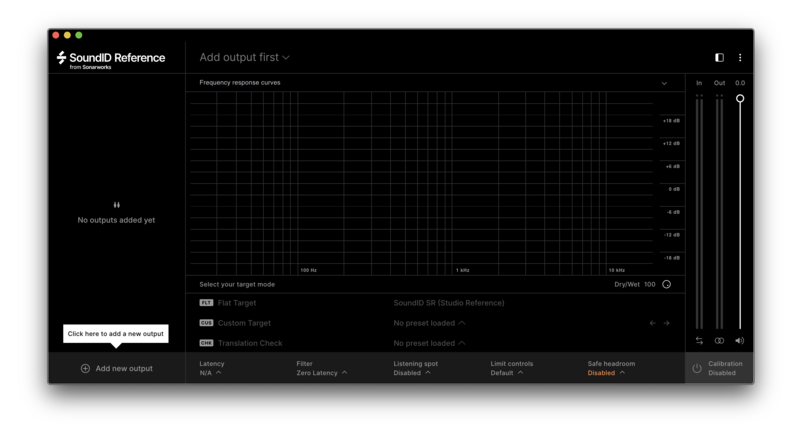Click the Frequency response curves title

pos(240,83)
